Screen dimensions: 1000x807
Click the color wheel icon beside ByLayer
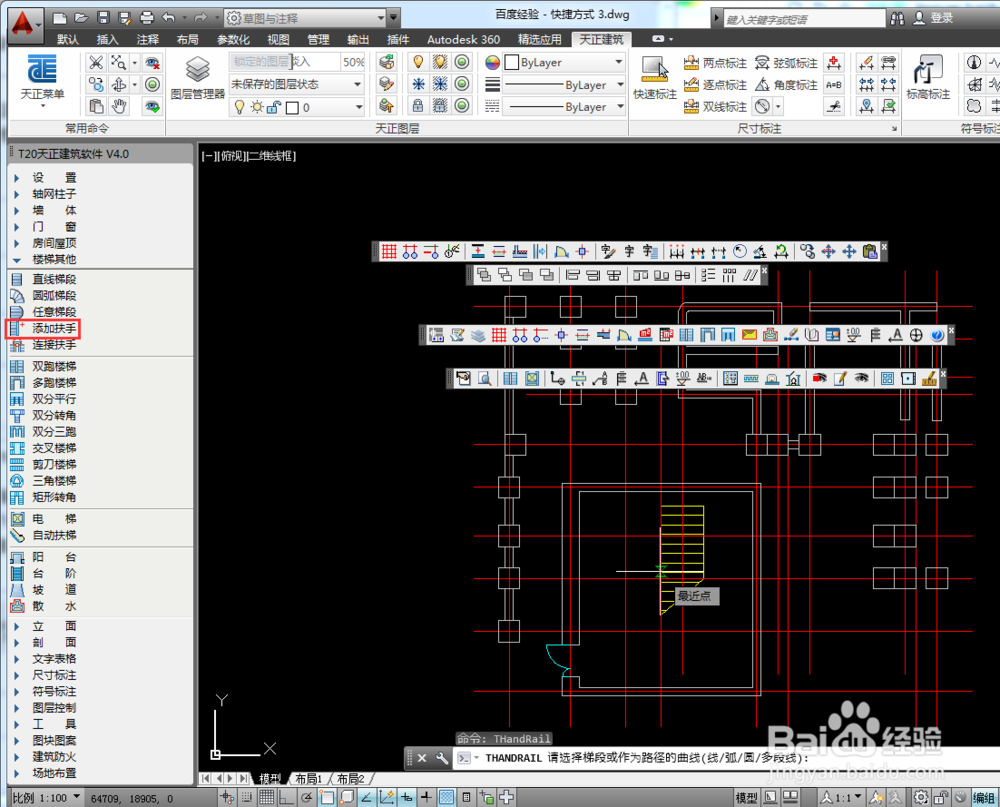coord(492,63)
